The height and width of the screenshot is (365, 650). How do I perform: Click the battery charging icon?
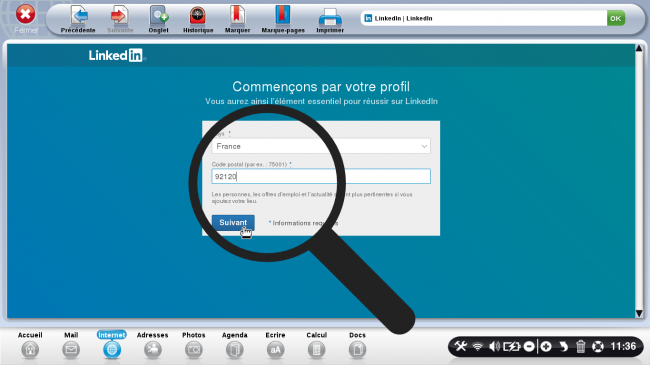click(x=512, y=346)
